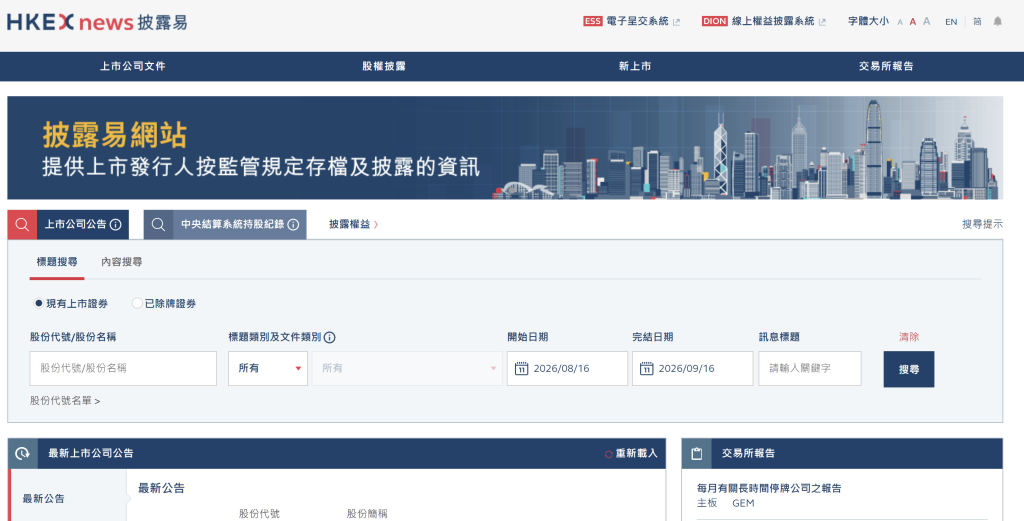Click 清除 to clear the search form
Screen dimensions: 1024x521
coord(908,337)
